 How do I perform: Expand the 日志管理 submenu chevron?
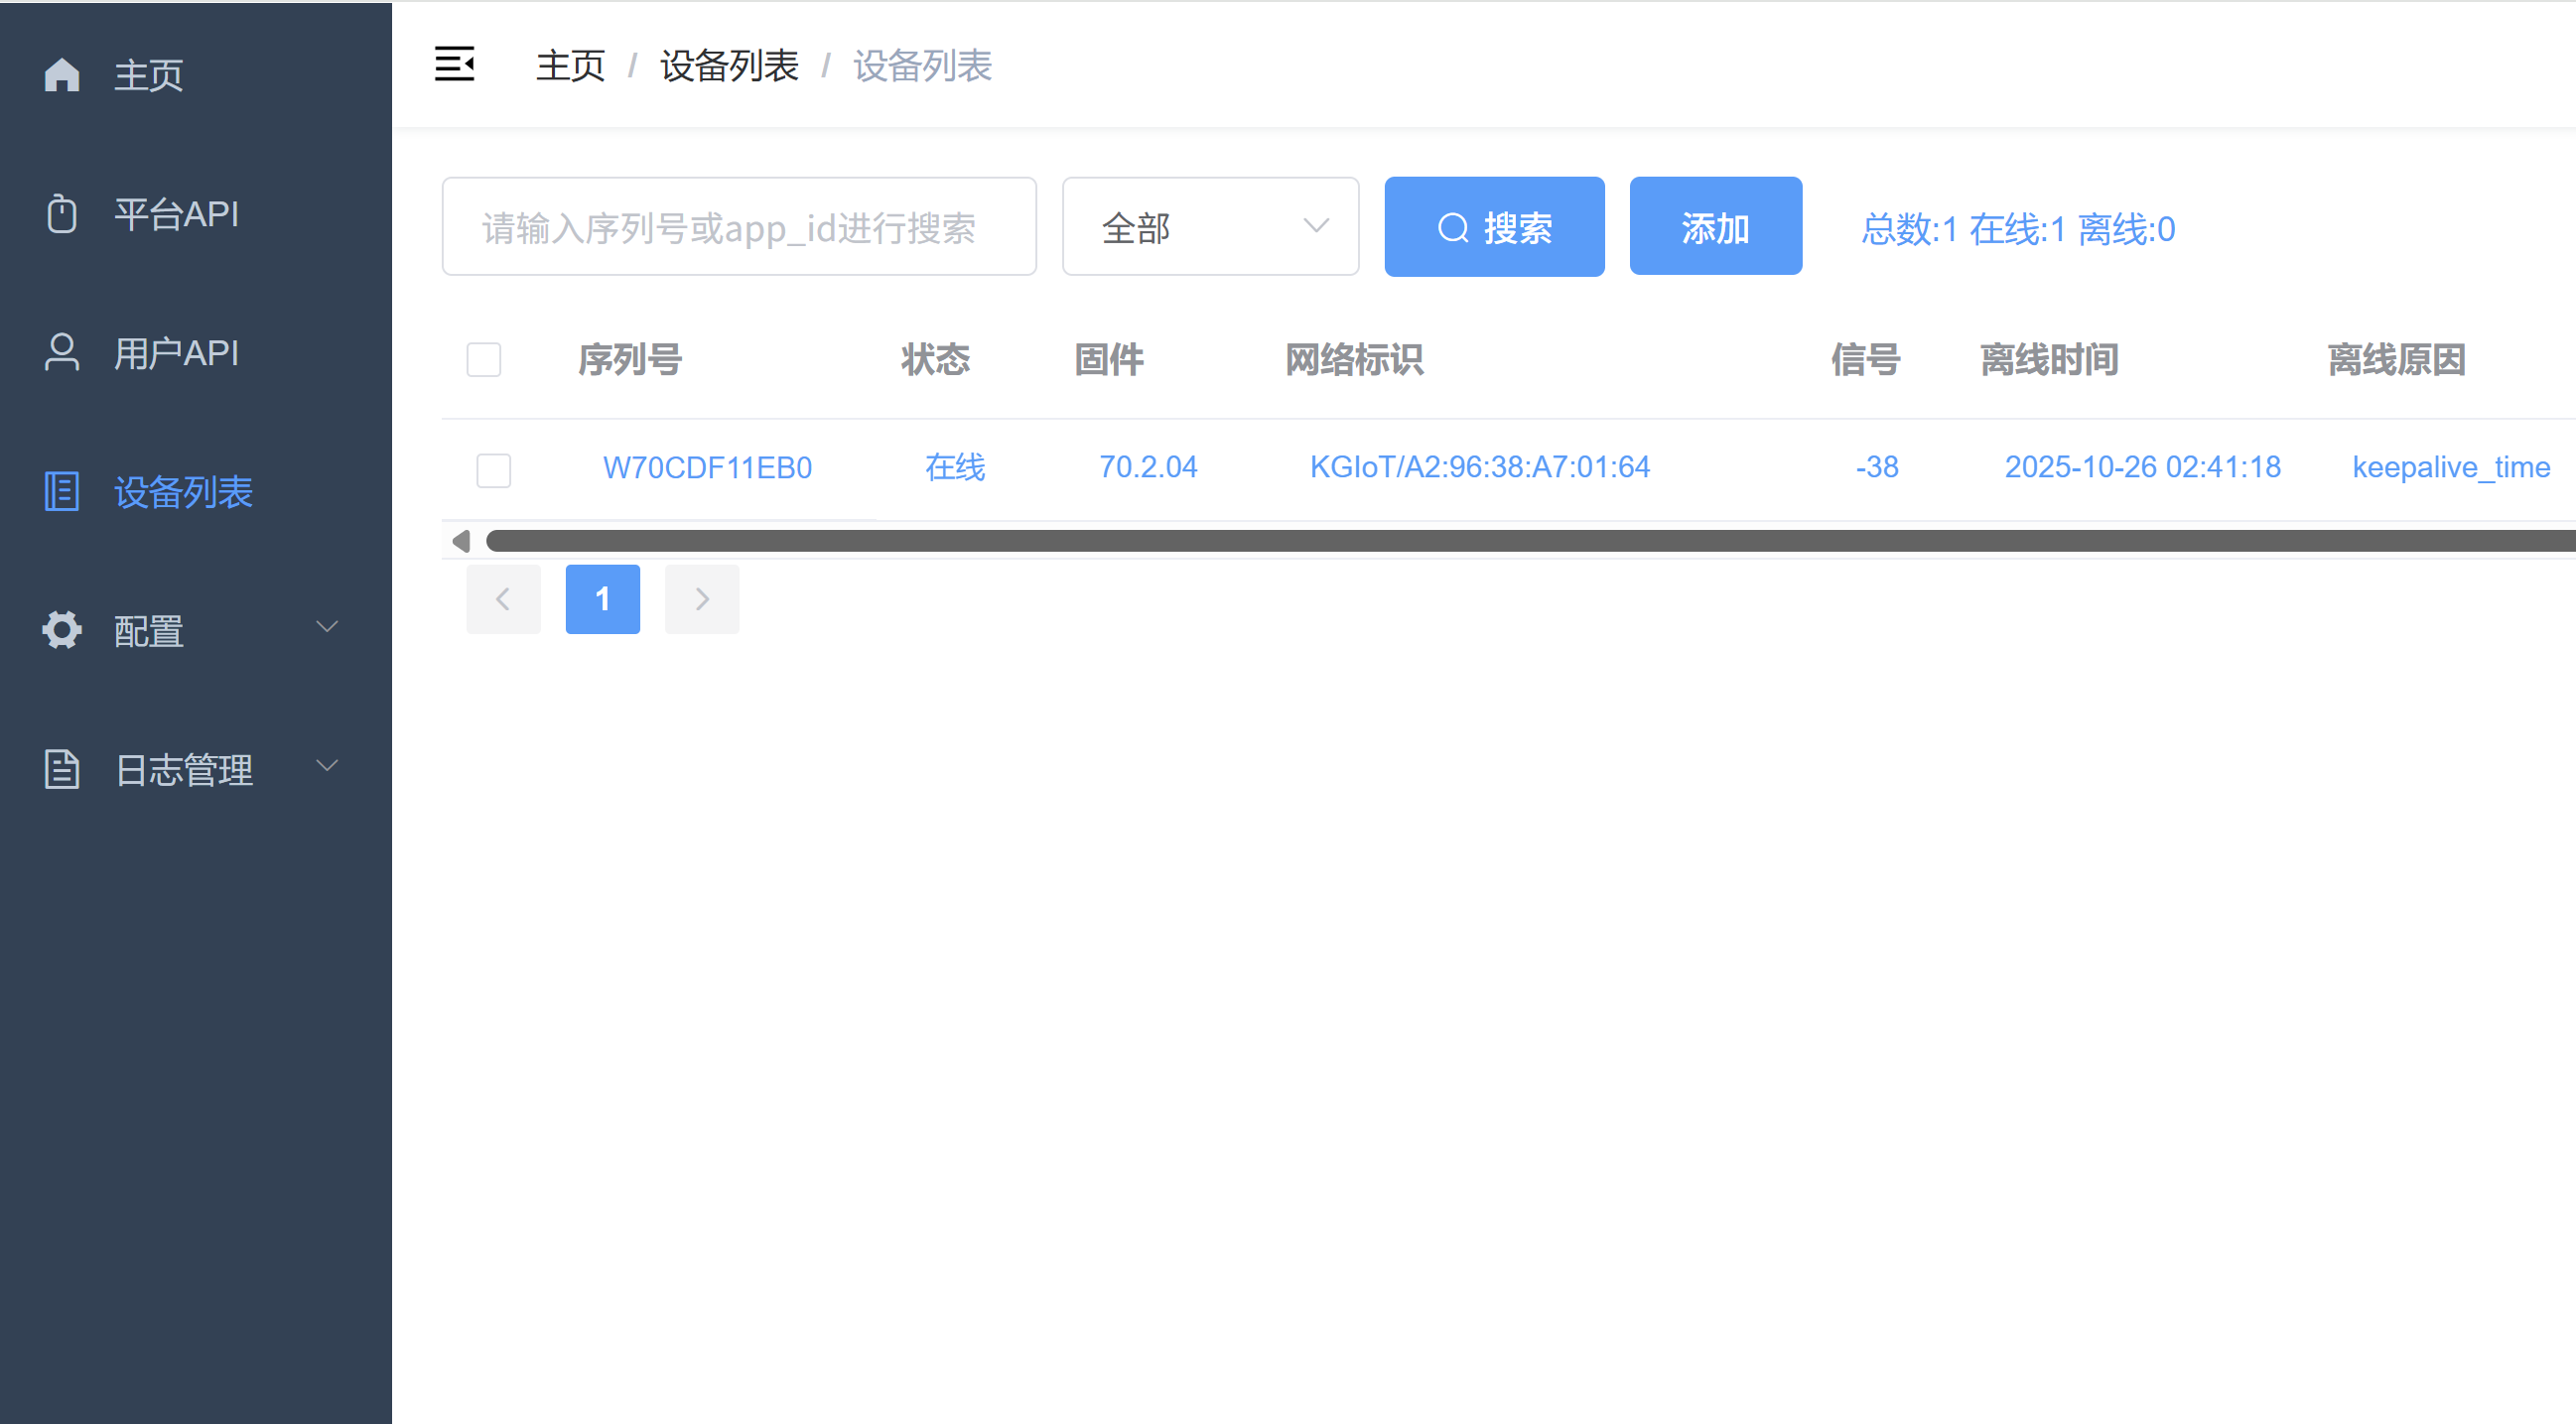point(327,766)
